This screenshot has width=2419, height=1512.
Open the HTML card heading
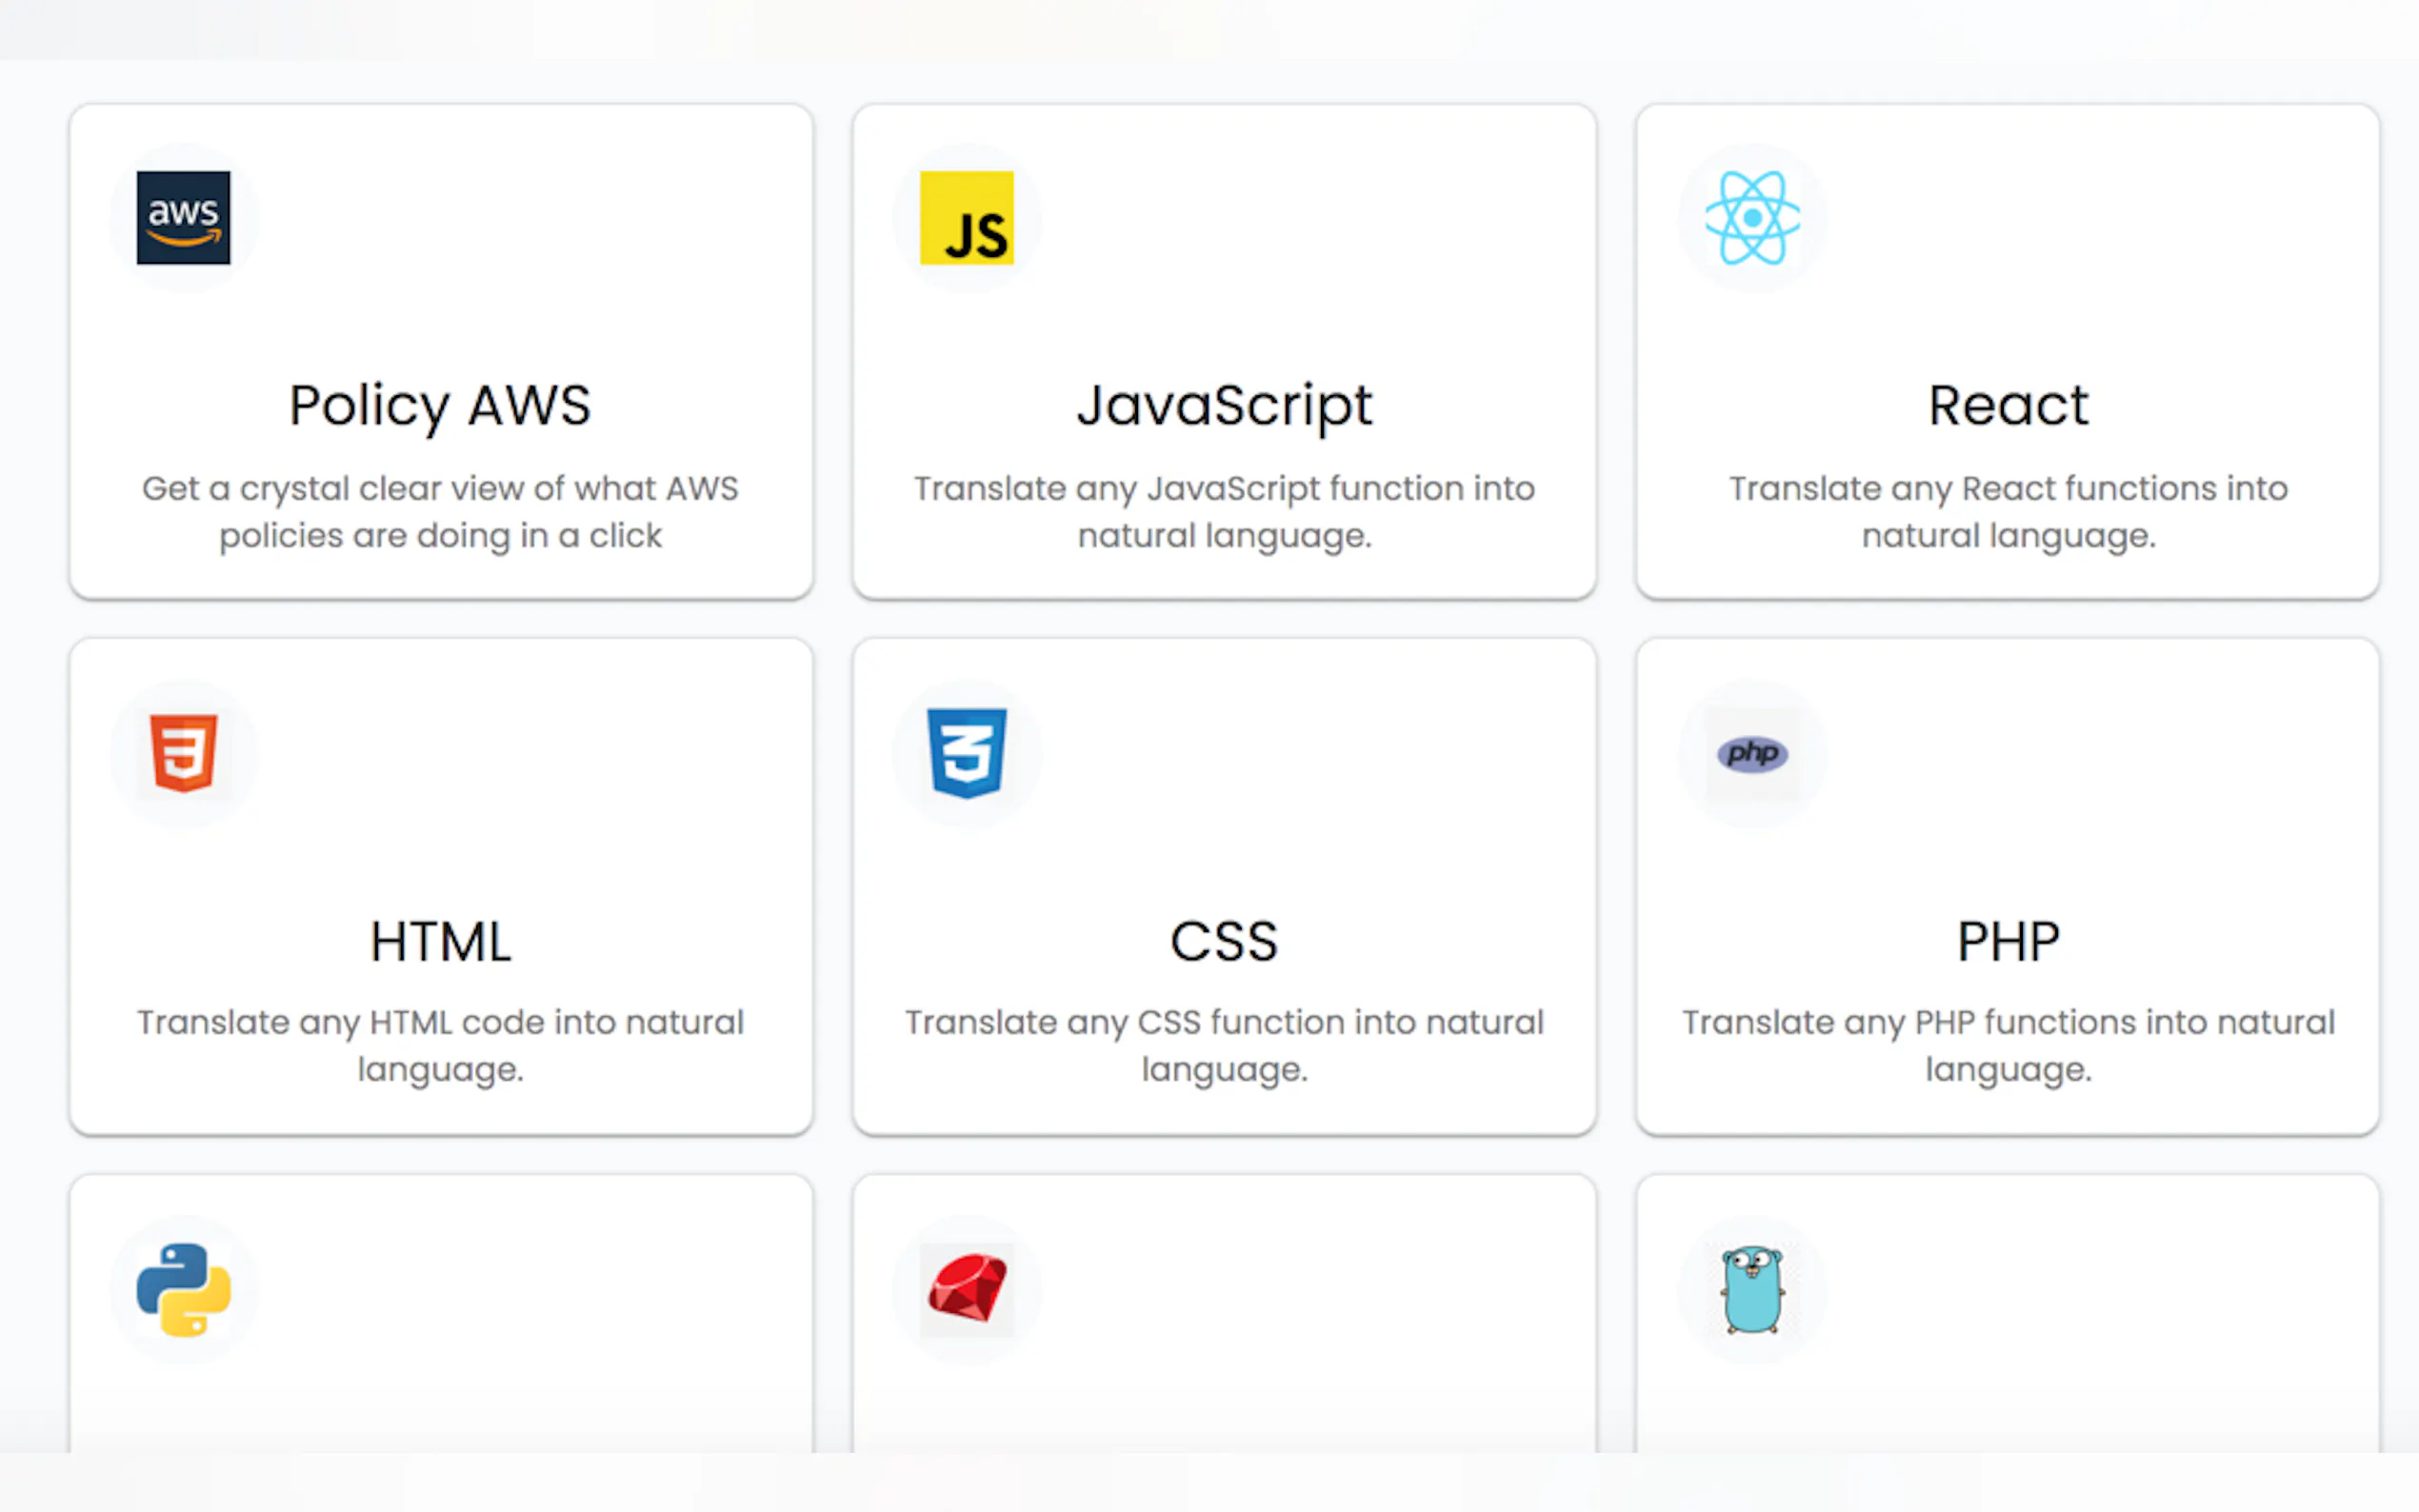[440, 942]
